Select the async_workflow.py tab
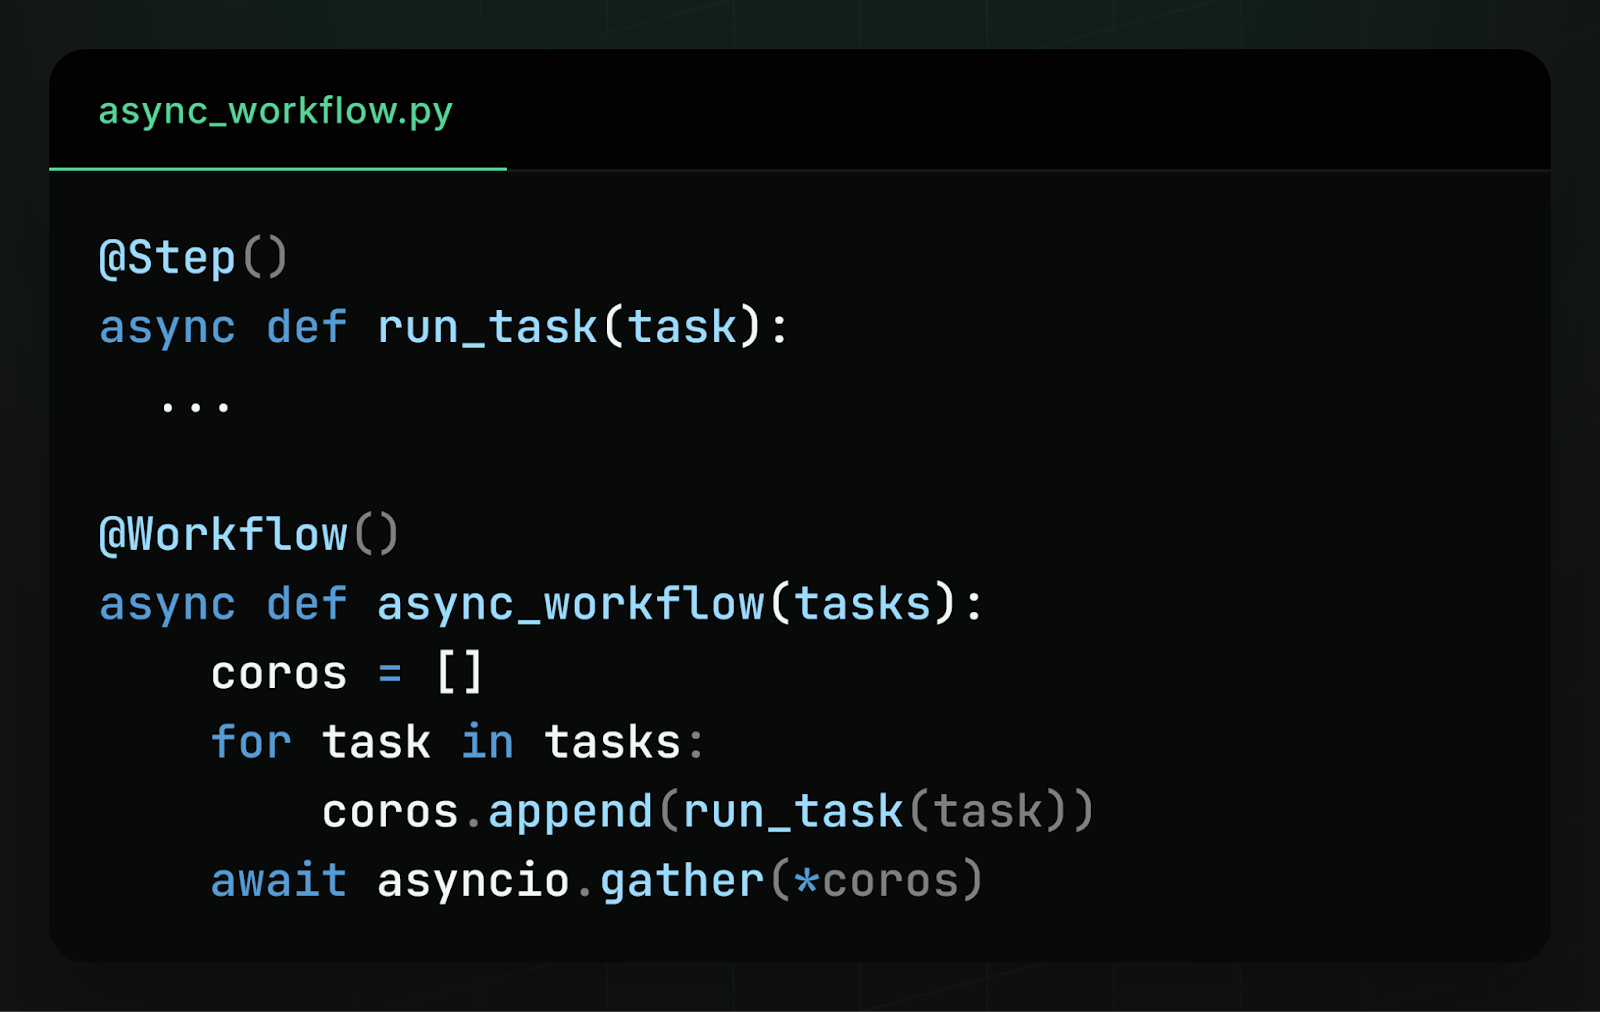The width and height of the screenshot is (1600, 1012). coord(276,112)
